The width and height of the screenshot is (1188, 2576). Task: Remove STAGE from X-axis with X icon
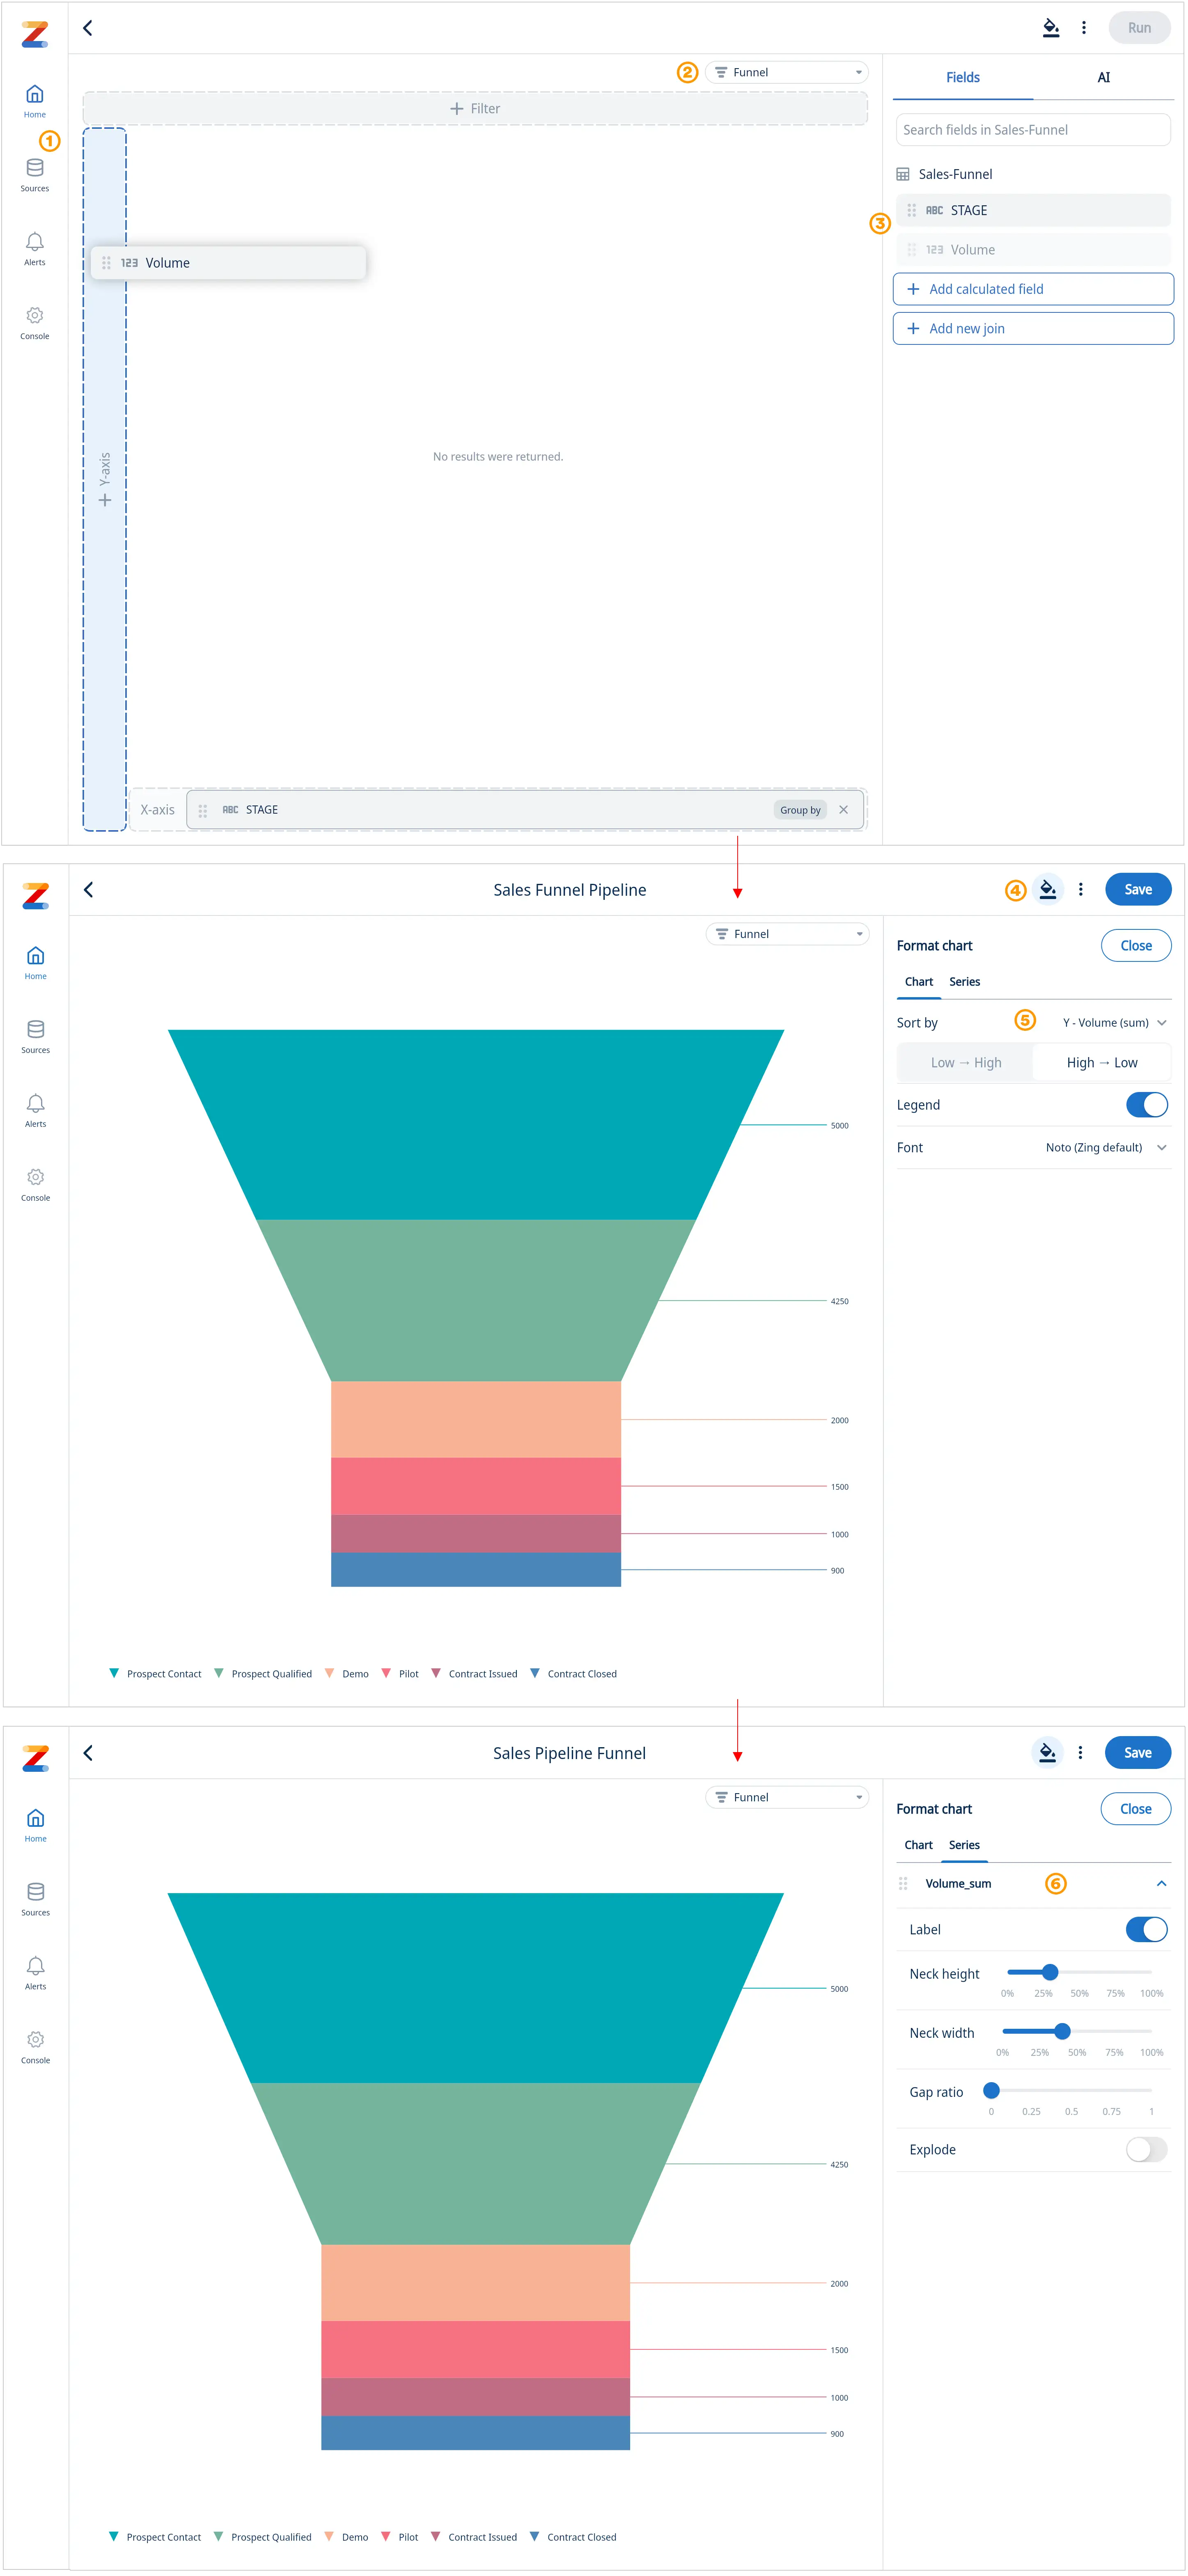pyautogui.click(x=843, y=810)
